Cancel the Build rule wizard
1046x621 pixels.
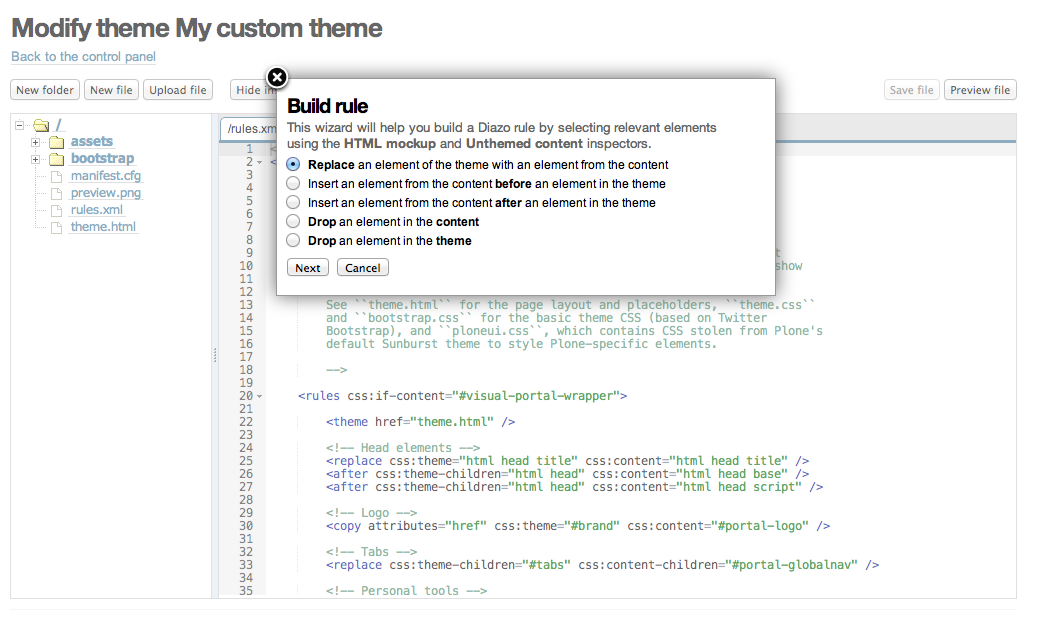tap(362, 267)
